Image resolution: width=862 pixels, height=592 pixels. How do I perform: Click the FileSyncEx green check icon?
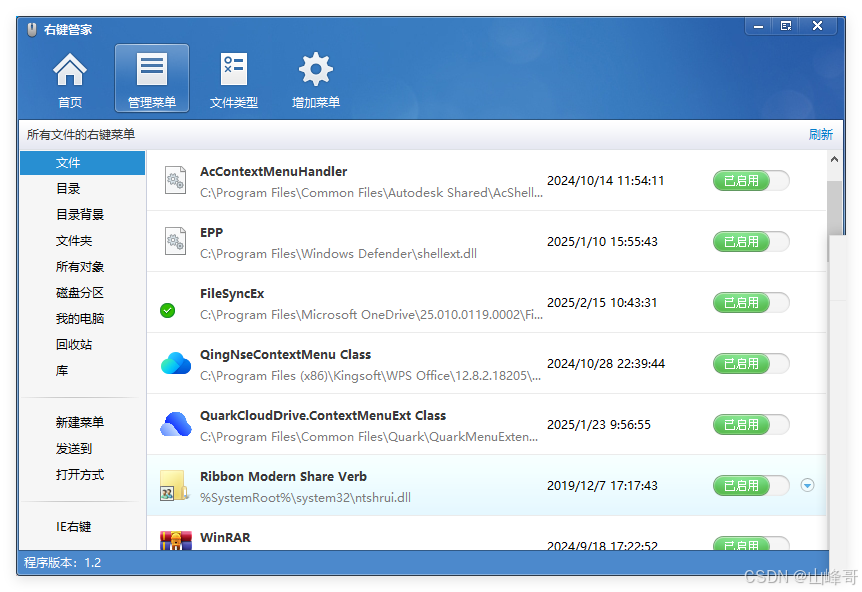click(x=168, y=311)
